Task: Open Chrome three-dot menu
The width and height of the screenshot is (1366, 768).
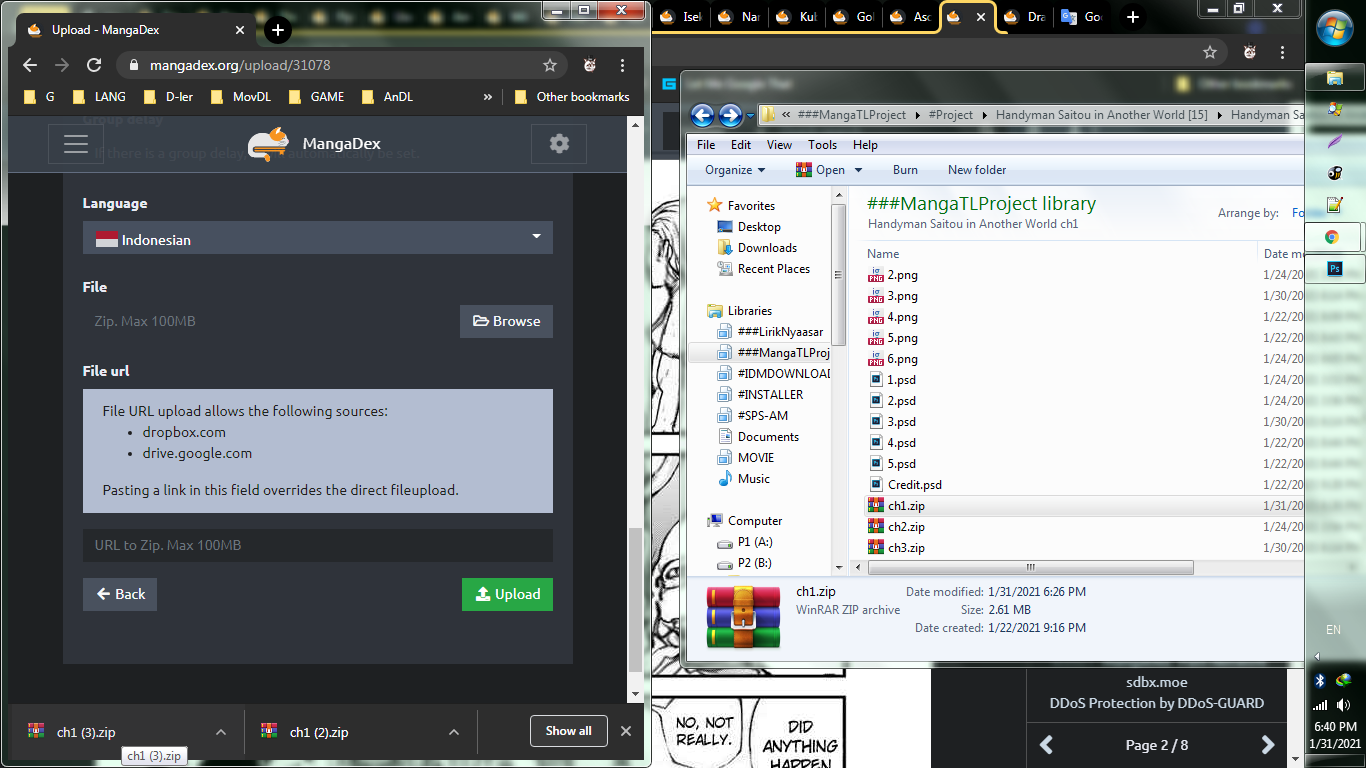Action: click(623, 65)
